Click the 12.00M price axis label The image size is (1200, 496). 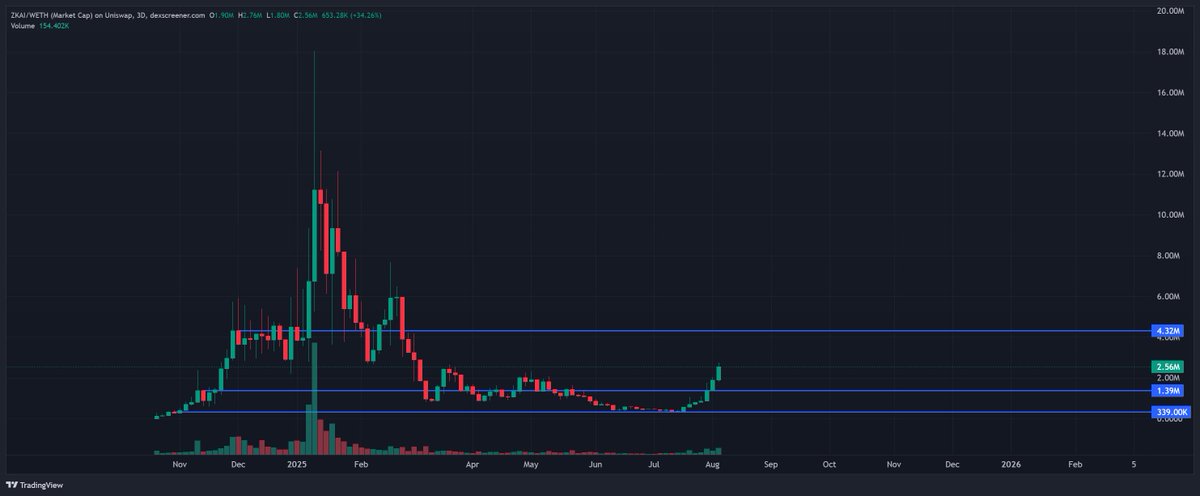[x=1170, y=174]
